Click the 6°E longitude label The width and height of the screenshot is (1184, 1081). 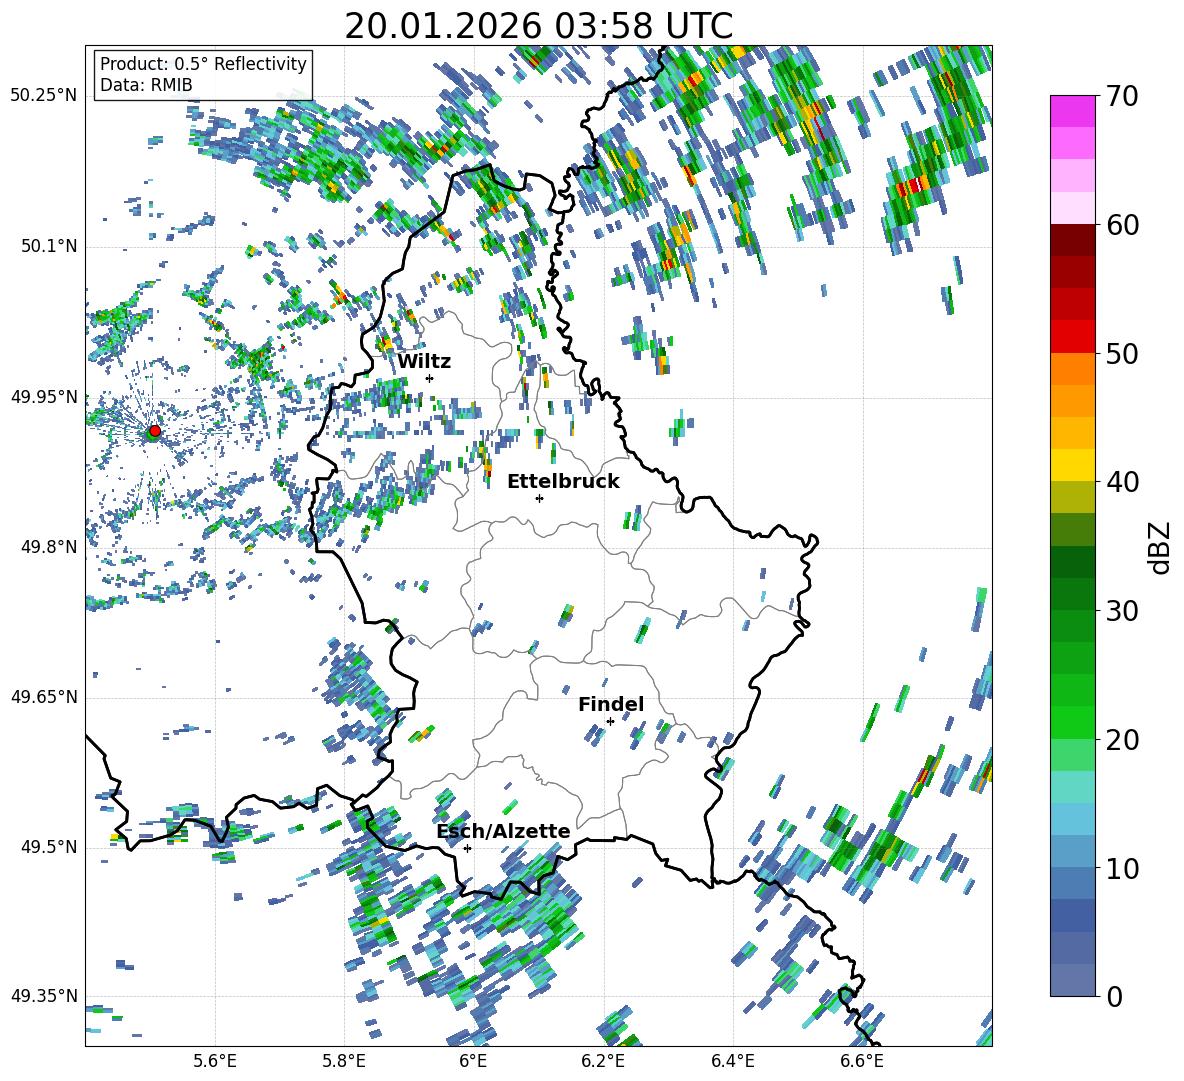point(473,1061)
